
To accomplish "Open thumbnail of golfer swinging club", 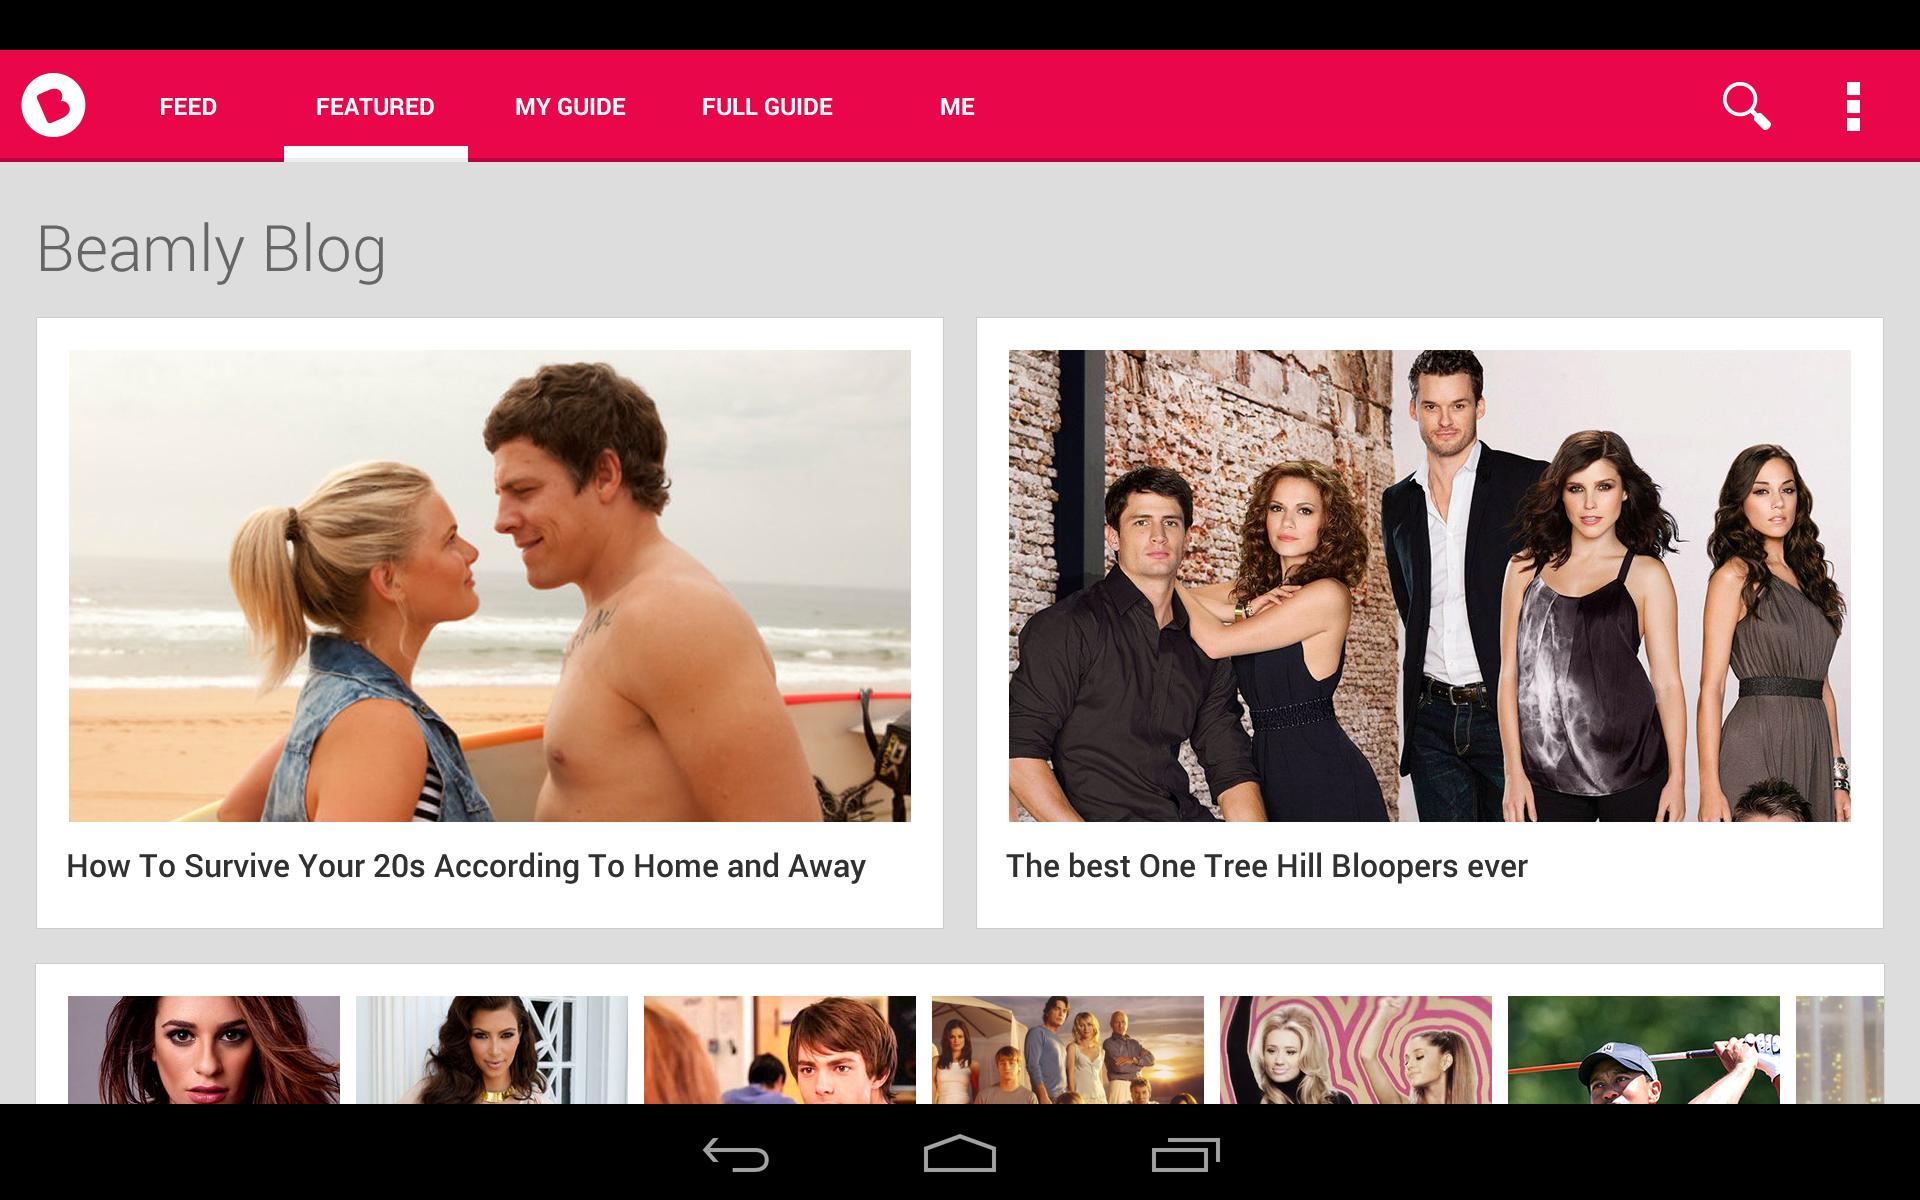I will (x=1644, y=1050).
